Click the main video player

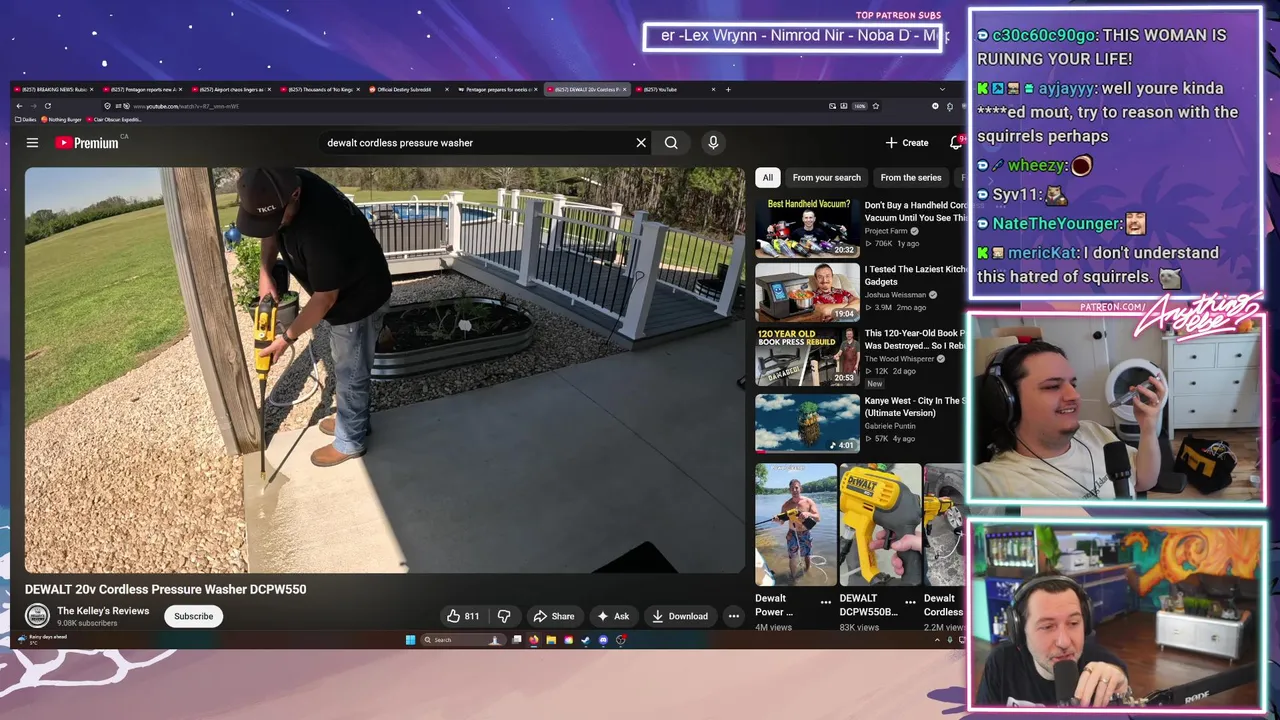(x=385, y=370)
